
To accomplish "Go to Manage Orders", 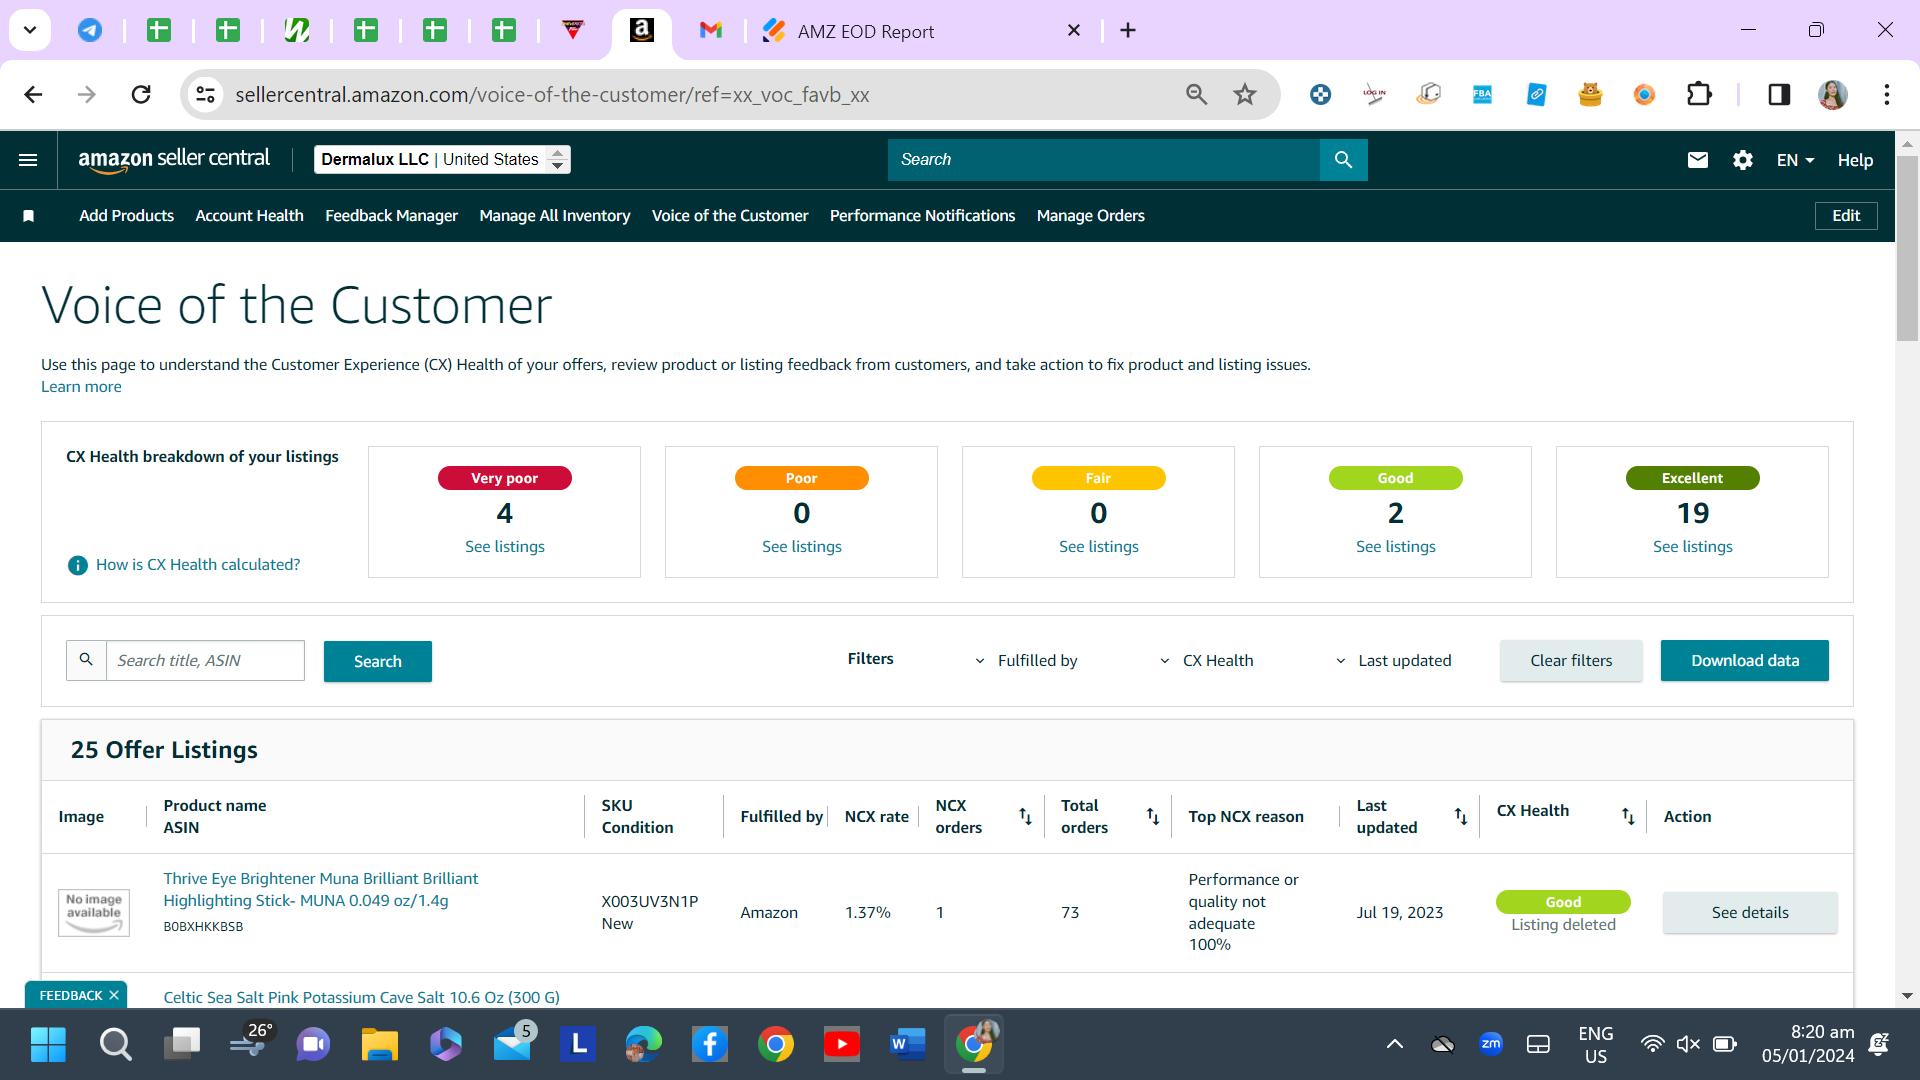I will click(x=1090, y=216).
